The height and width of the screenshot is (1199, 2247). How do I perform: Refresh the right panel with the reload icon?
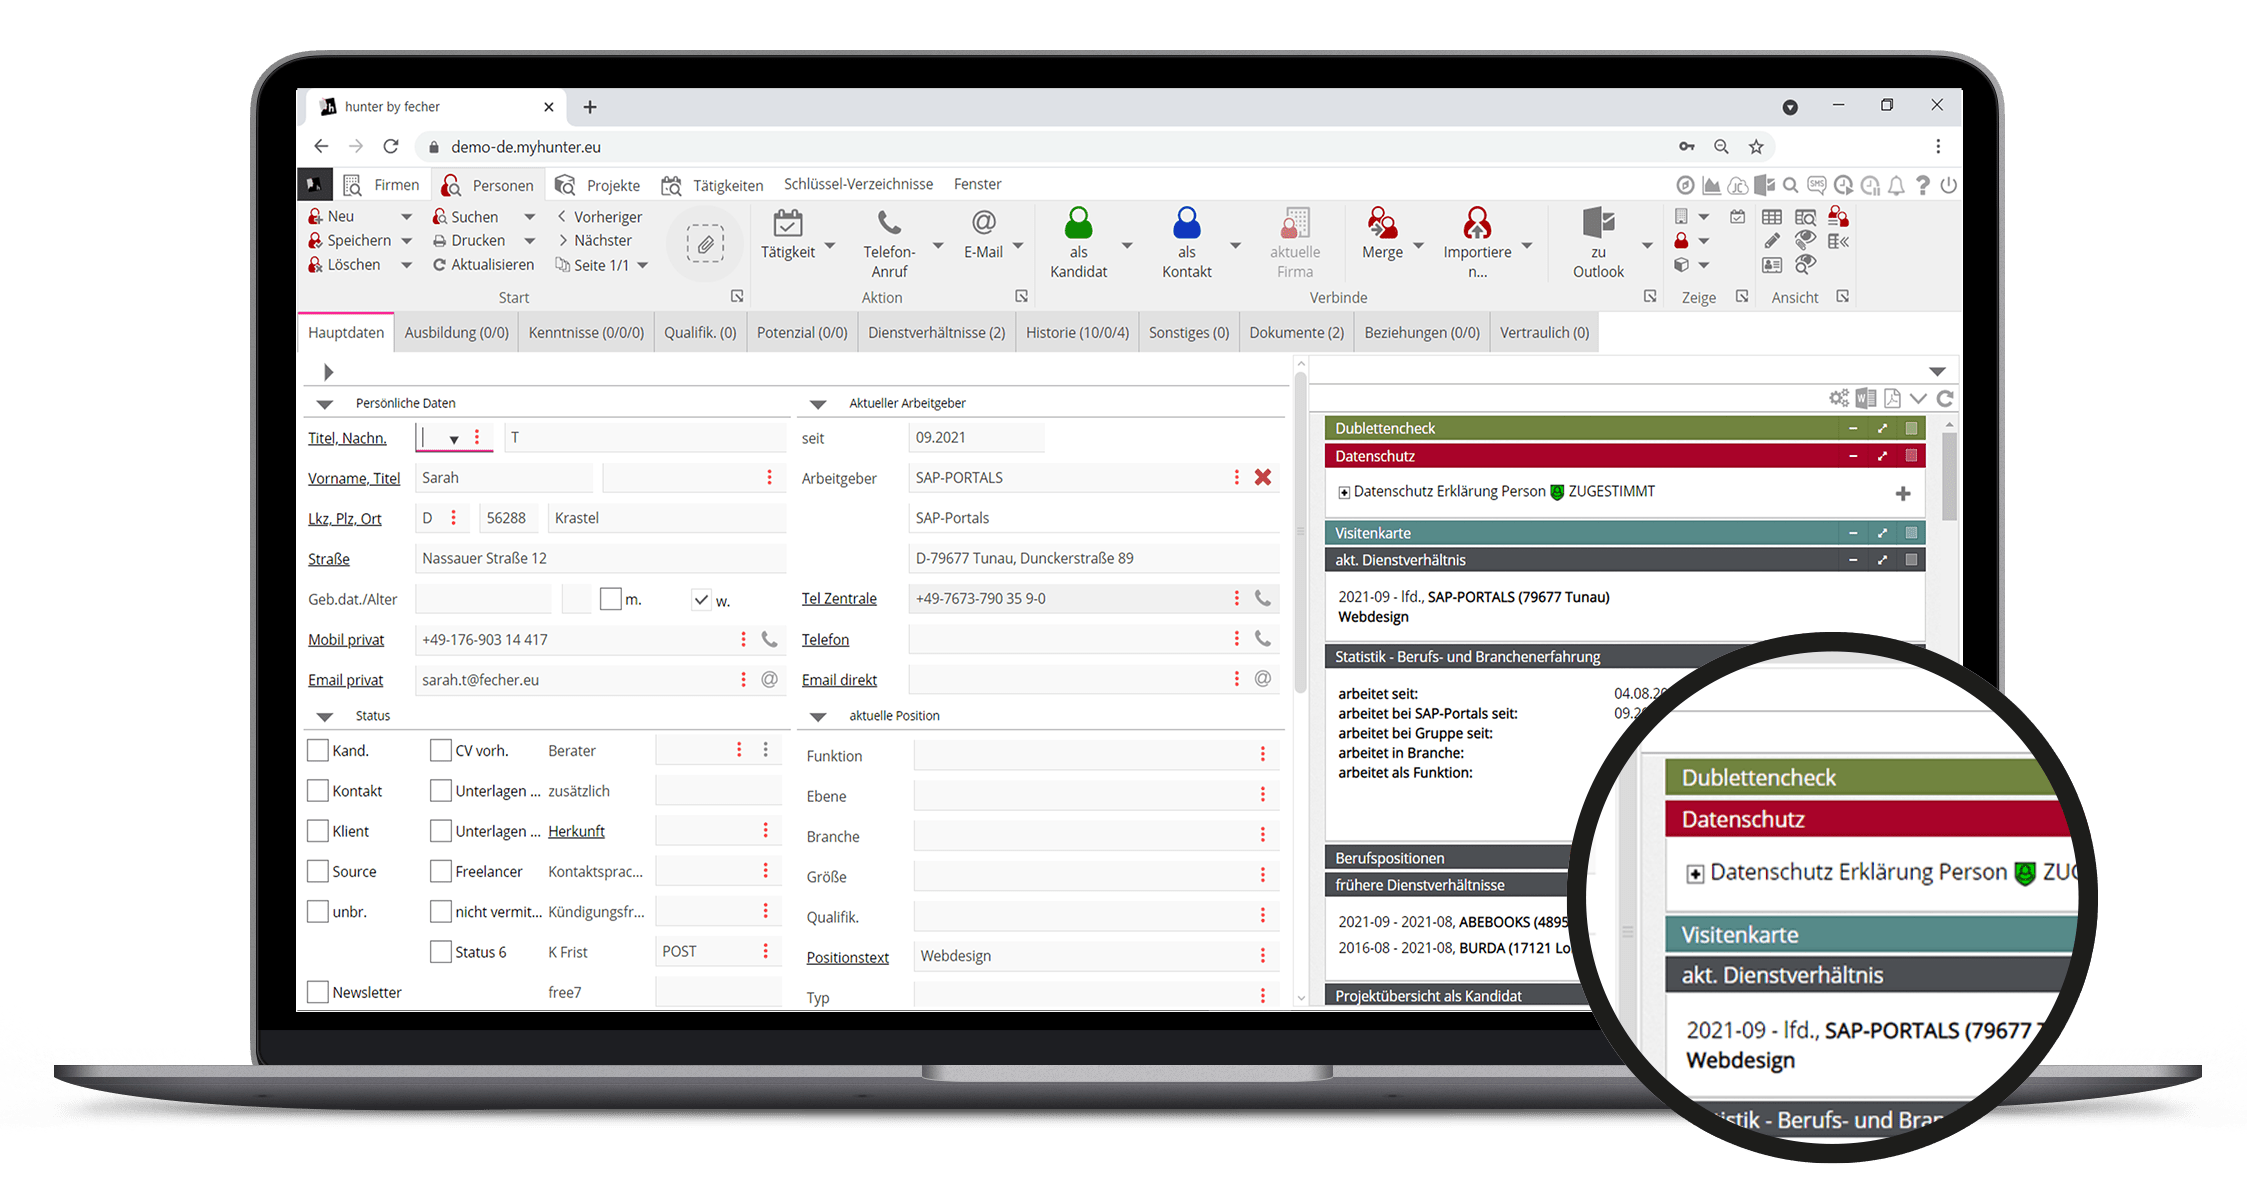tap(1945, 398)
